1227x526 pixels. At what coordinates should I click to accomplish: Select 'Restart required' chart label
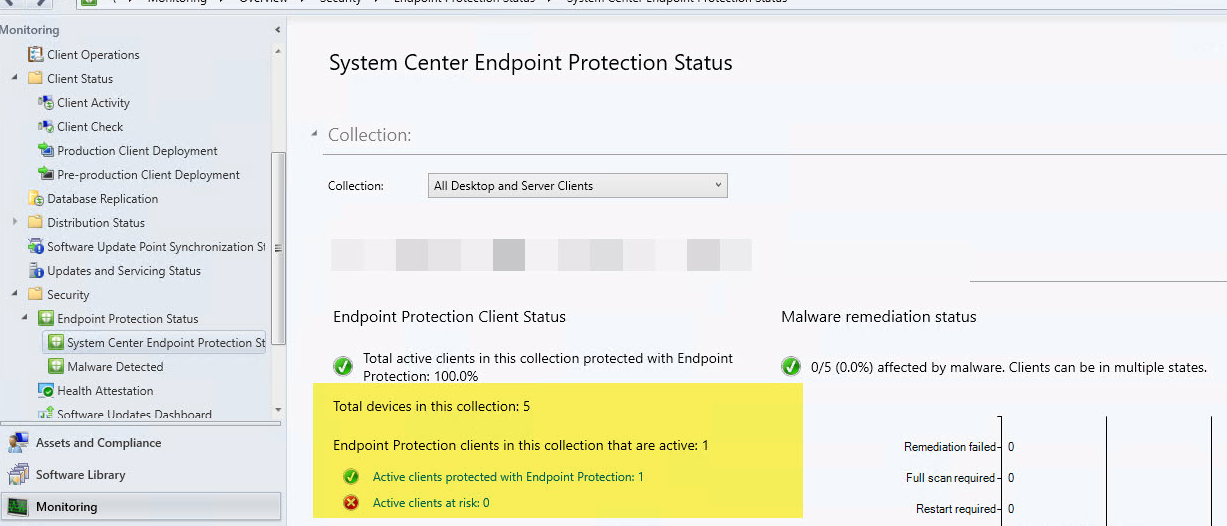956,509
